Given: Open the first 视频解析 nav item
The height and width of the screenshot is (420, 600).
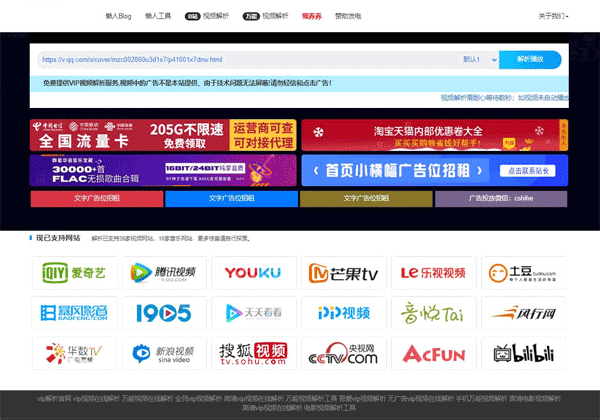Looking at the screenshot, I should tap(207, 16).
